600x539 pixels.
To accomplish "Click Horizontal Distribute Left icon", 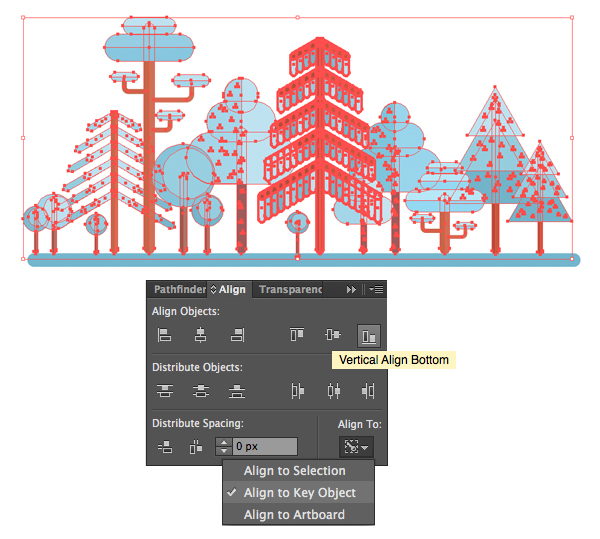I will click(297, 391).
